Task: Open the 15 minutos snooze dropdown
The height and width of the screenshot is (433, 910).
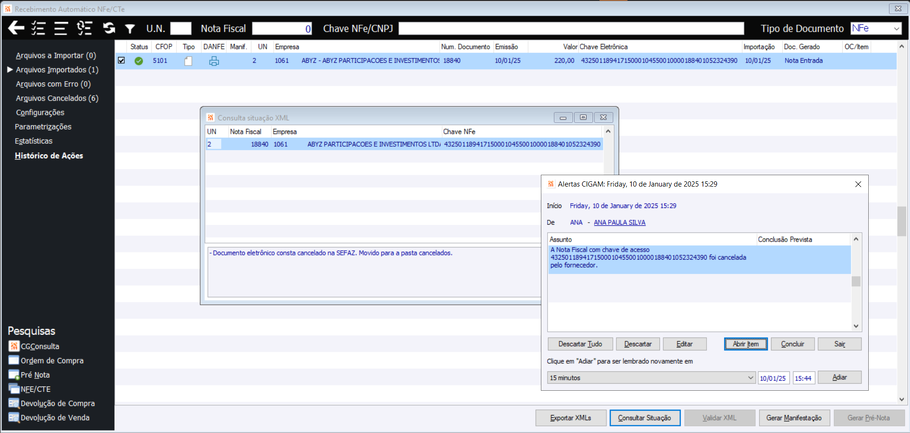Action: pos(651,378)
